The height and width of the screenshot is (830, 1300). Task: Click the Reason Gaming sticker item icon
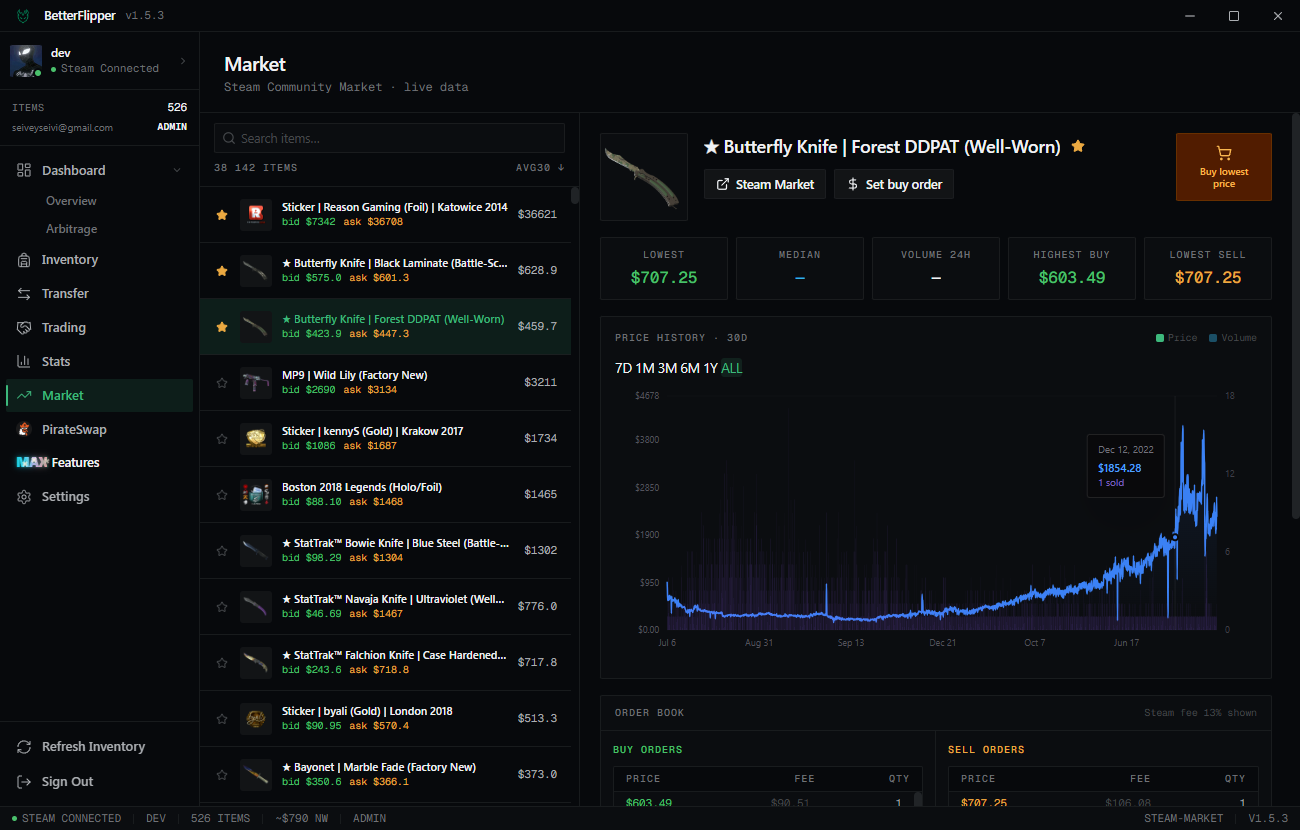256,215
